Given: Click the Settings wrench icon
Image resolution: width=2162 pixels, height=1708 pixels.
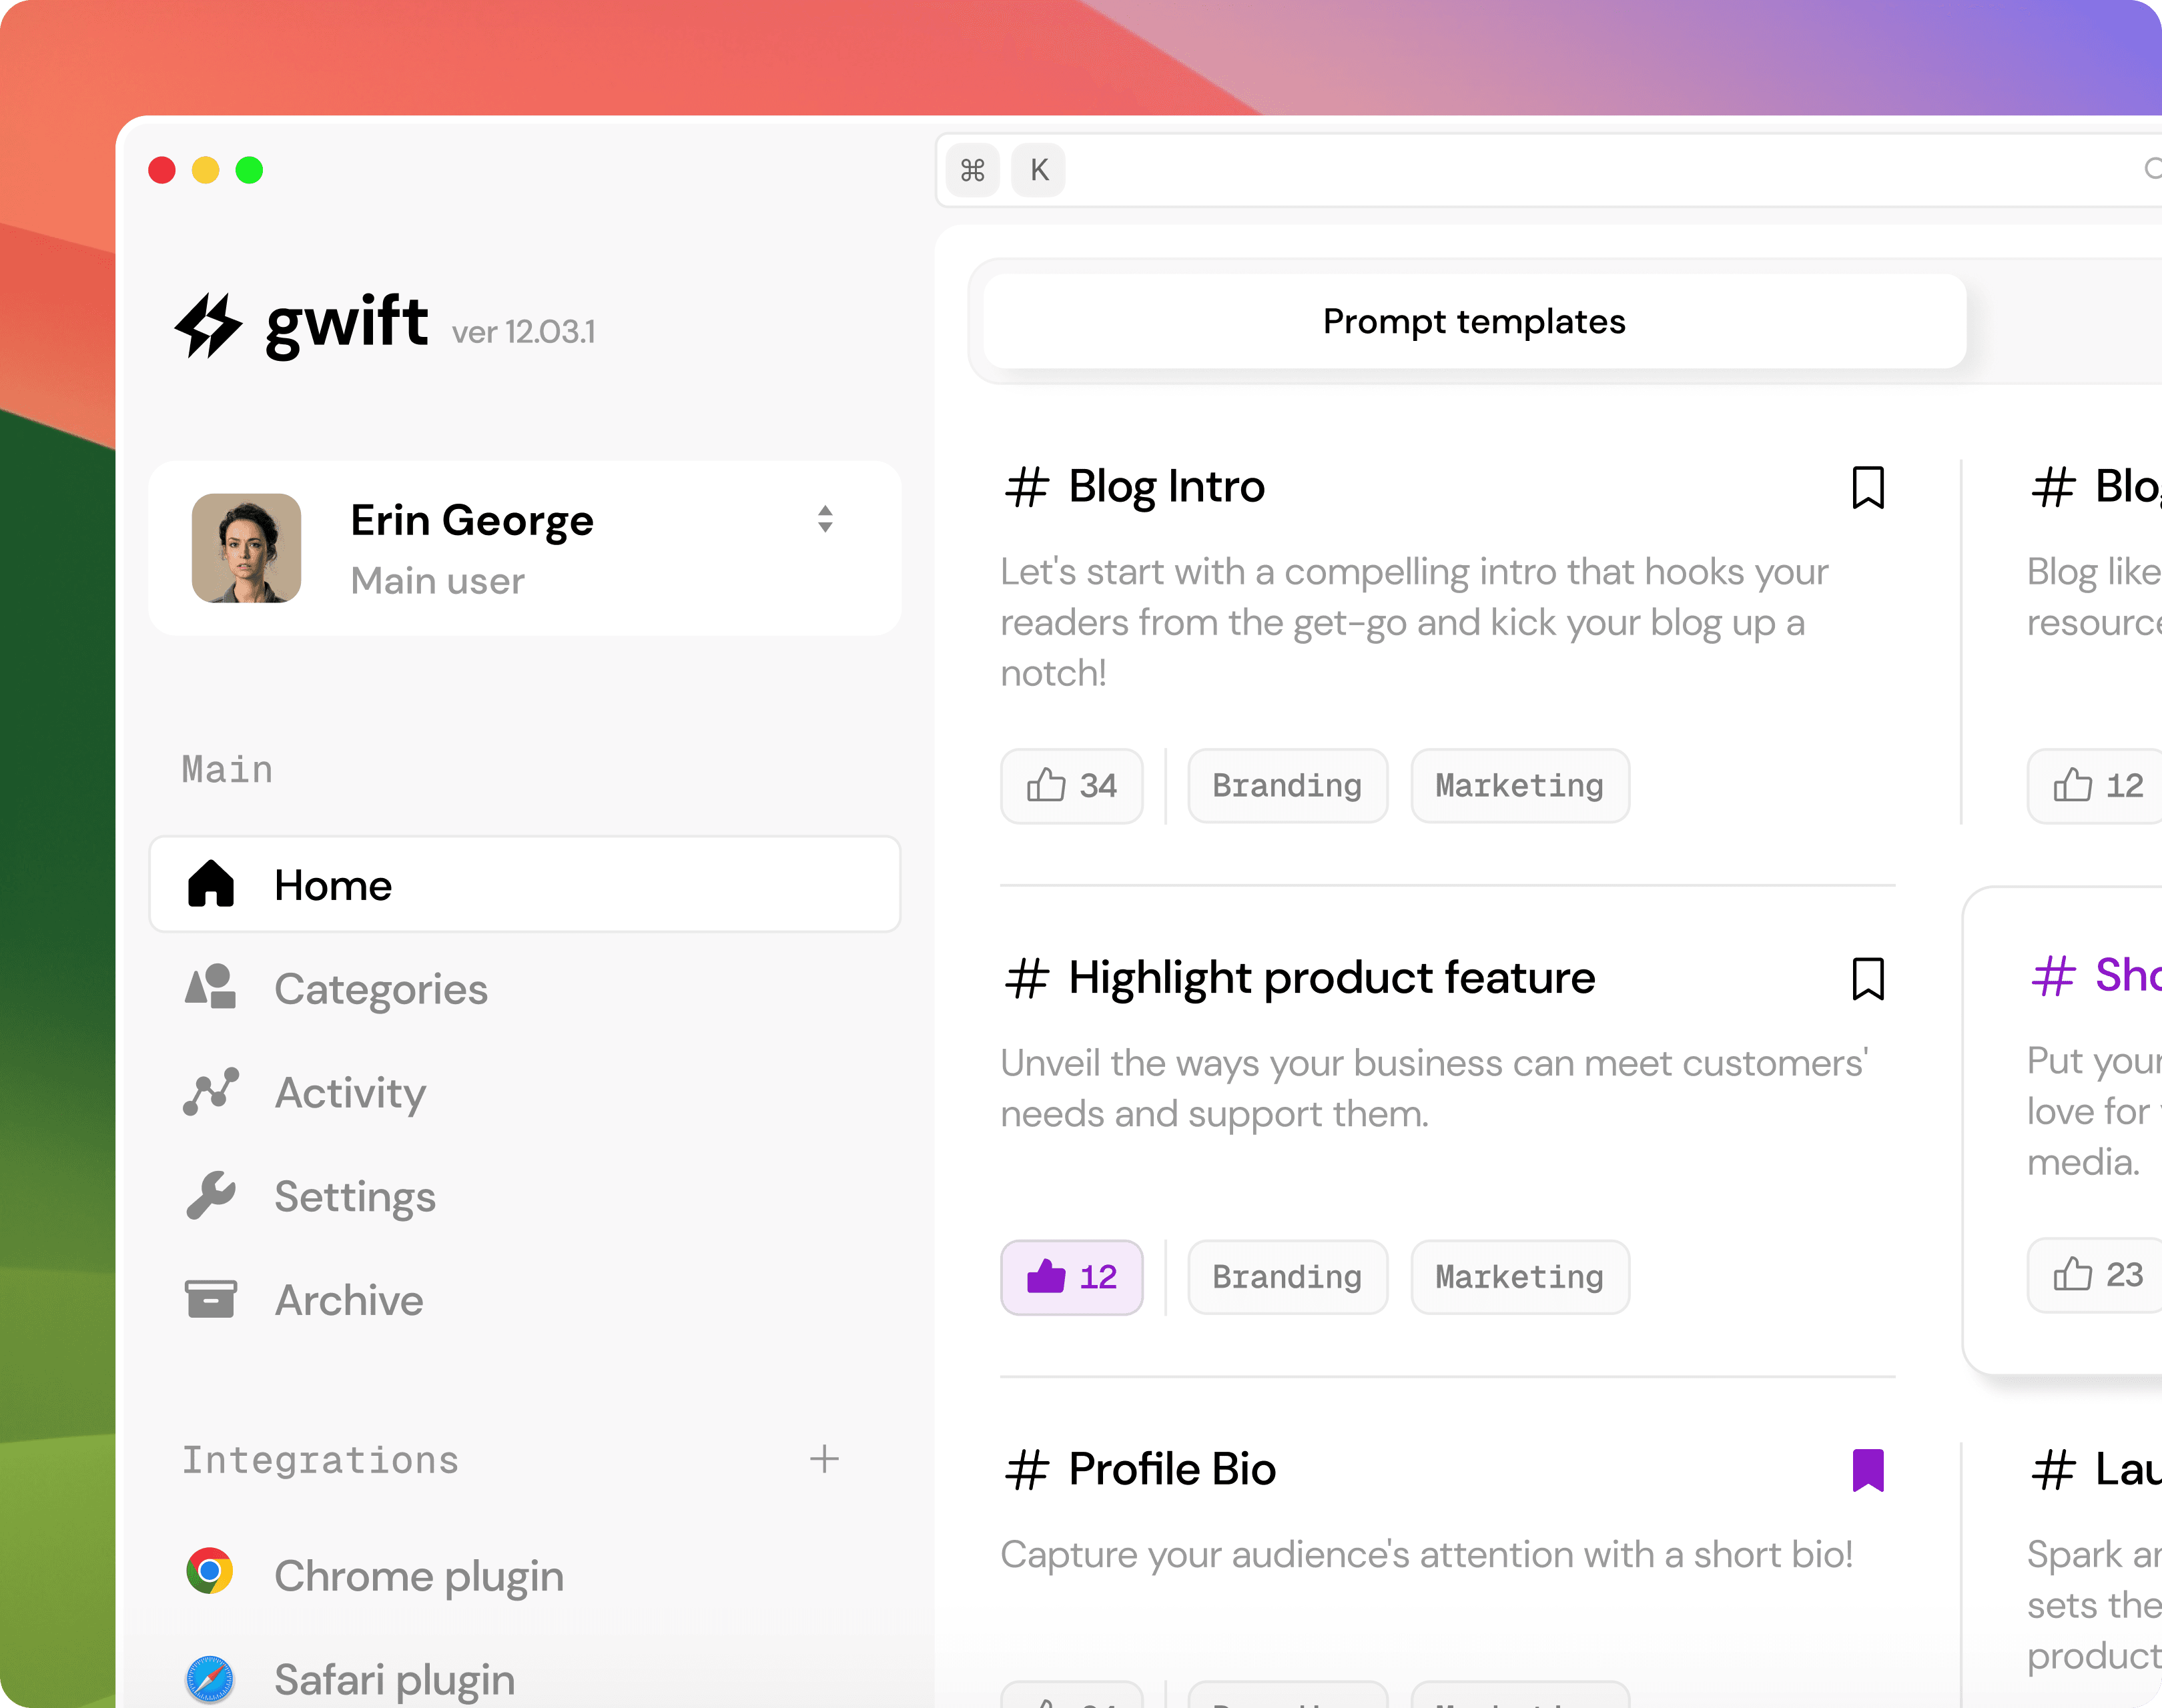Looking at the screenshot, I should (x=211, y=1196).
